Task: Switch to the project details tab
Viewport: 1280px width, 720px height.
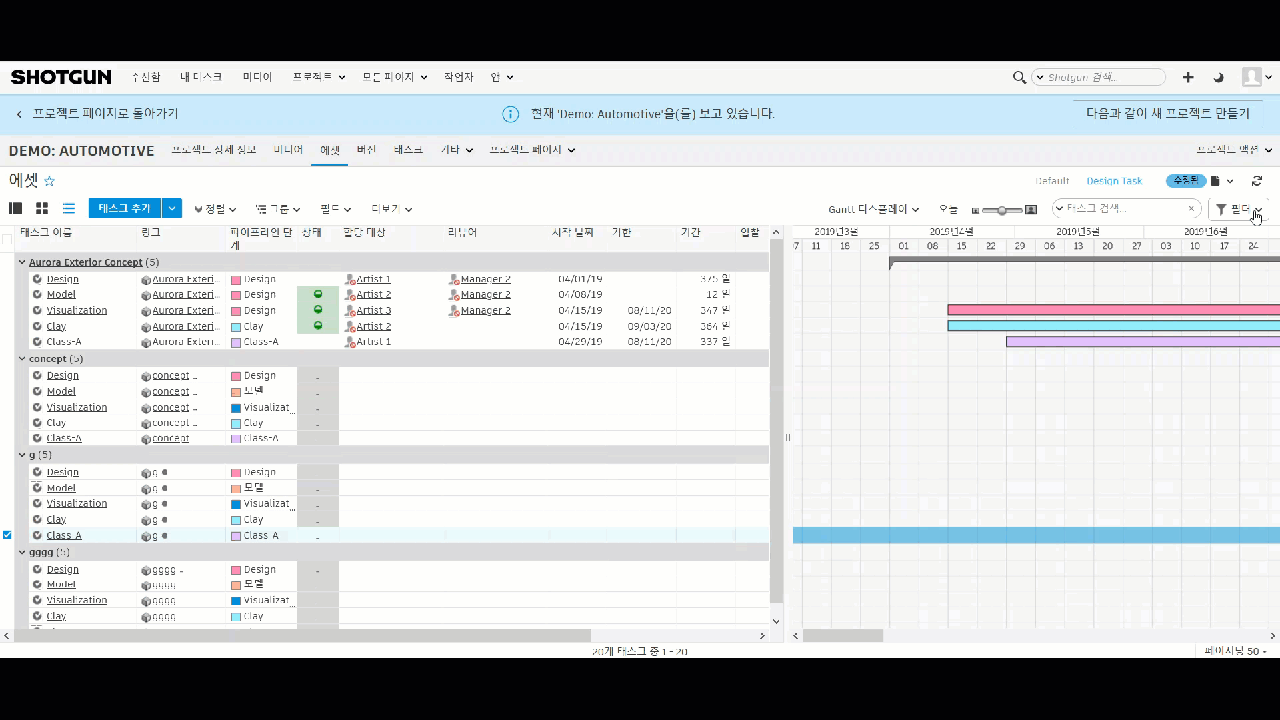Action: [x=214, y=150]
